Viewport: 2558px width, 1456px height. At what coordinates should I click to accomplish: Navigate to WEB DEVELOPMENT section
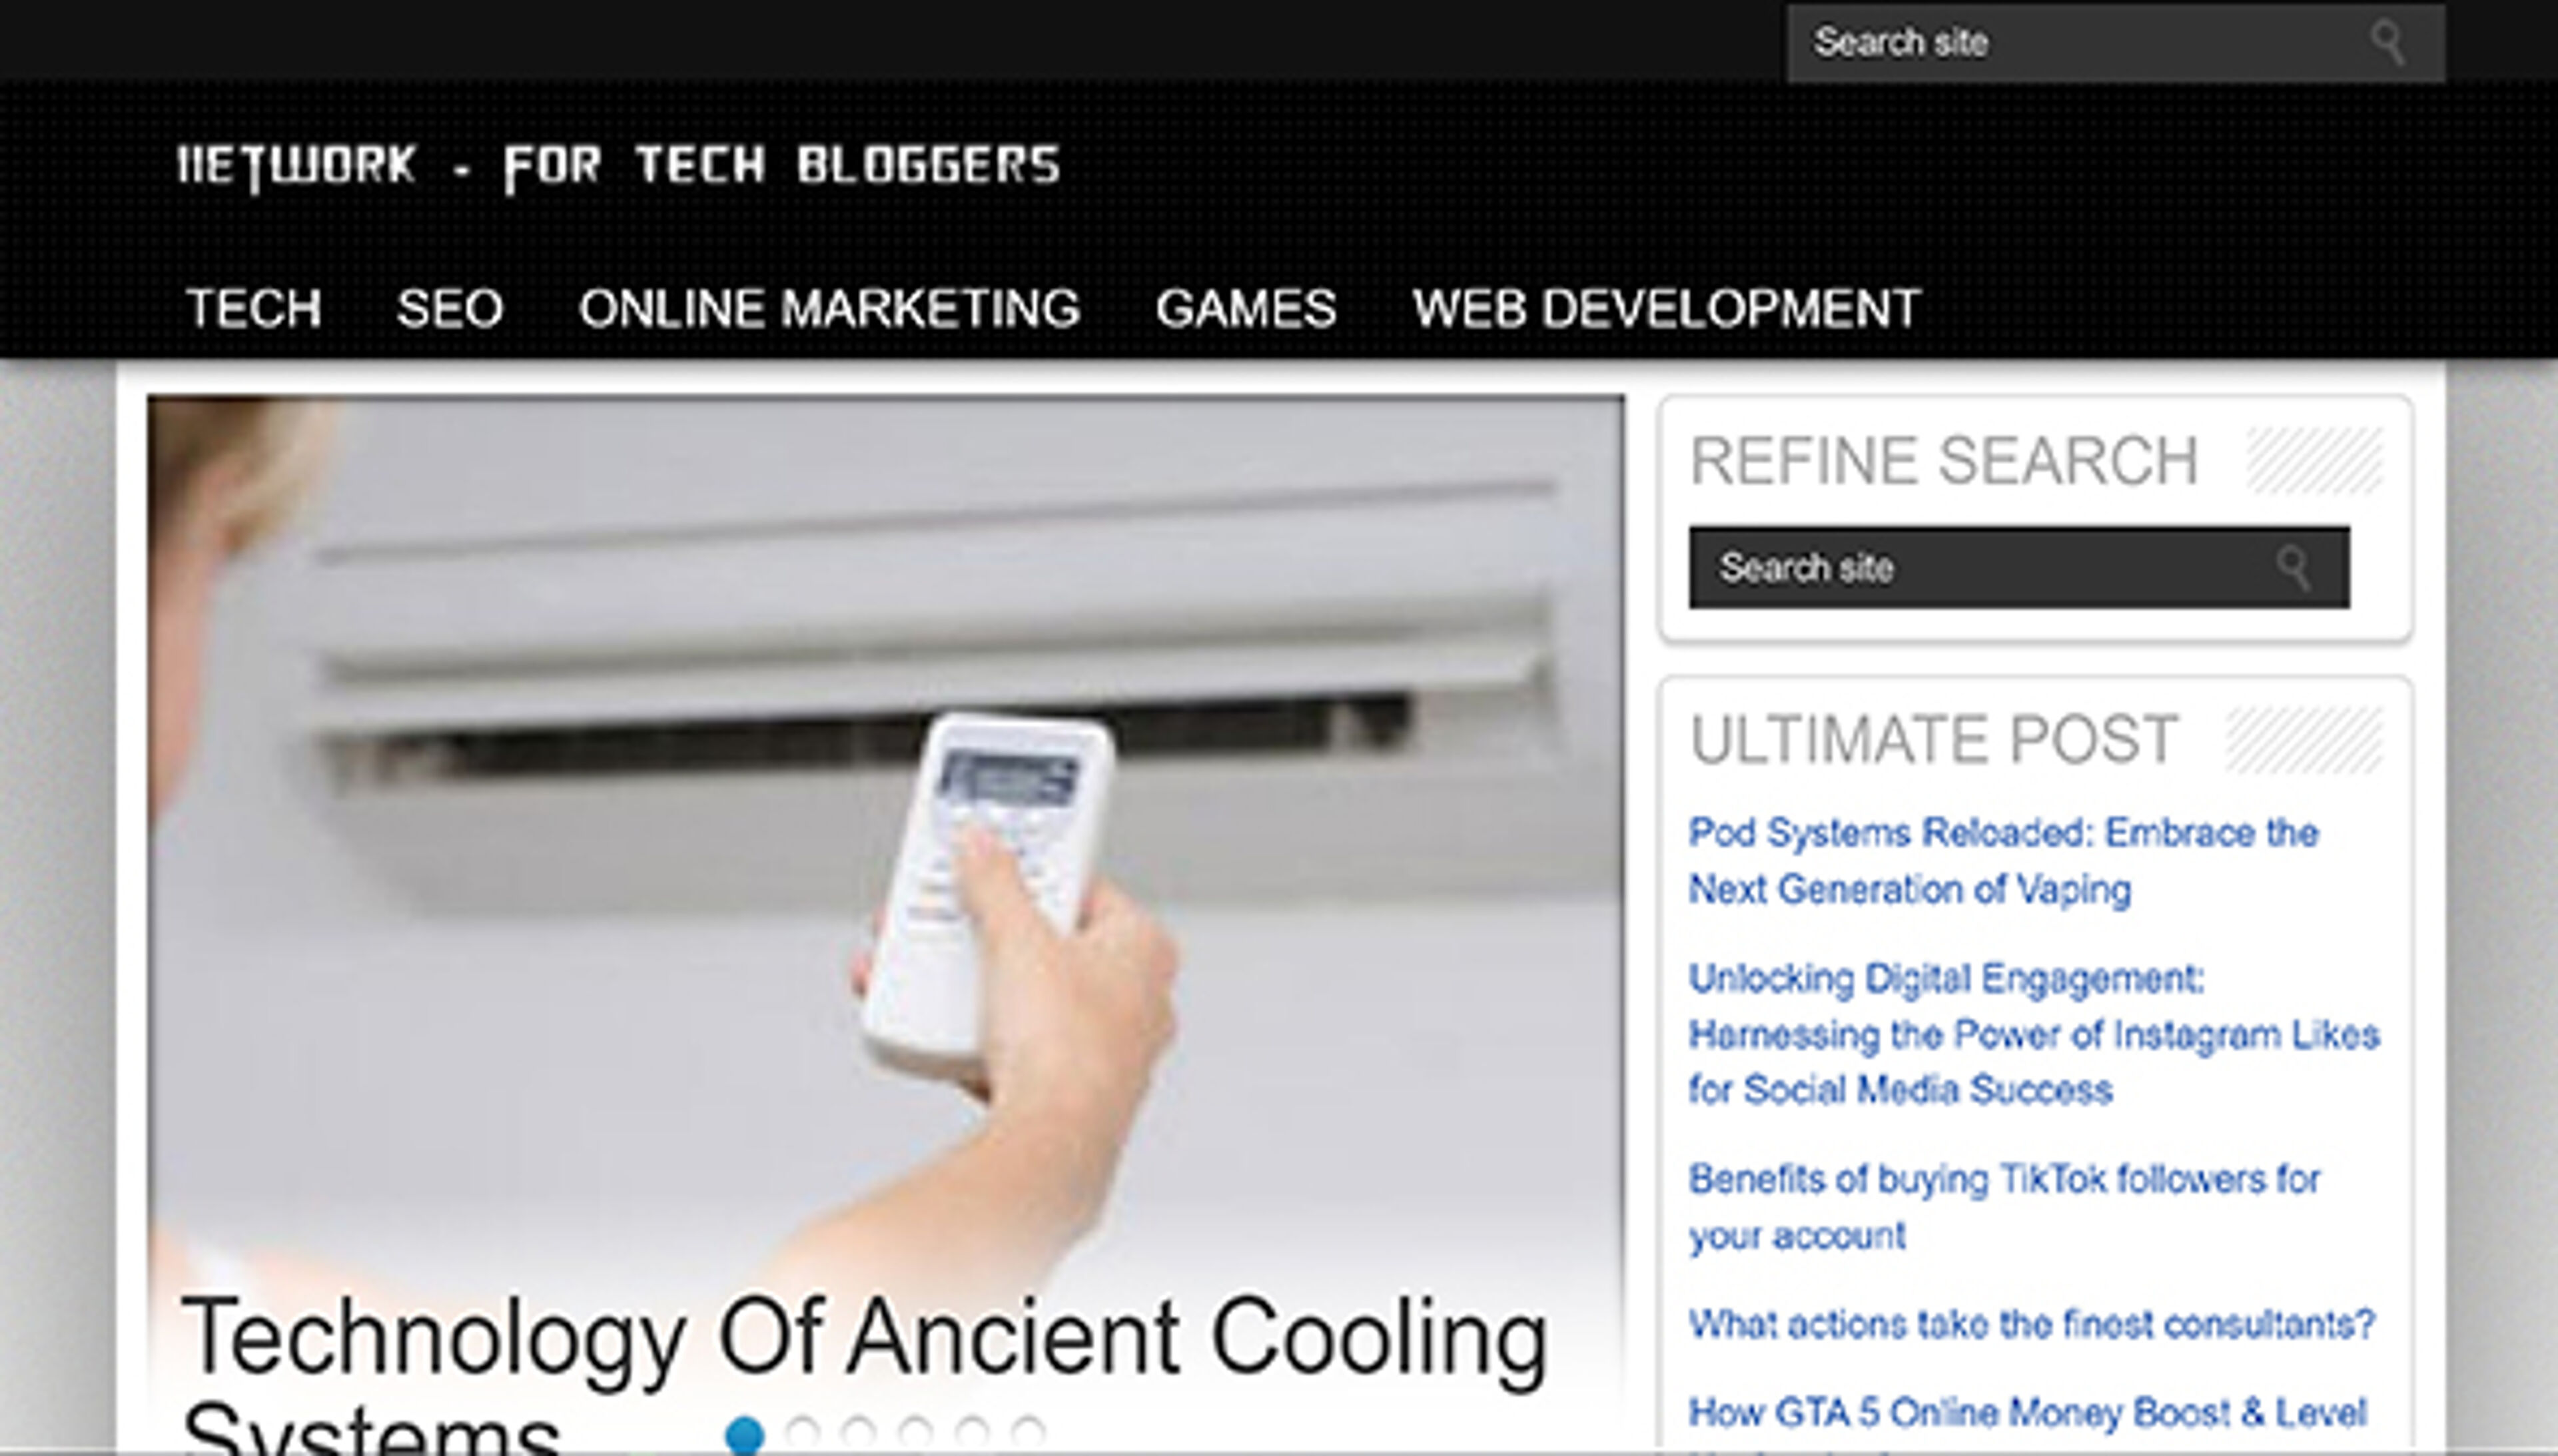tap(1667, 308)
